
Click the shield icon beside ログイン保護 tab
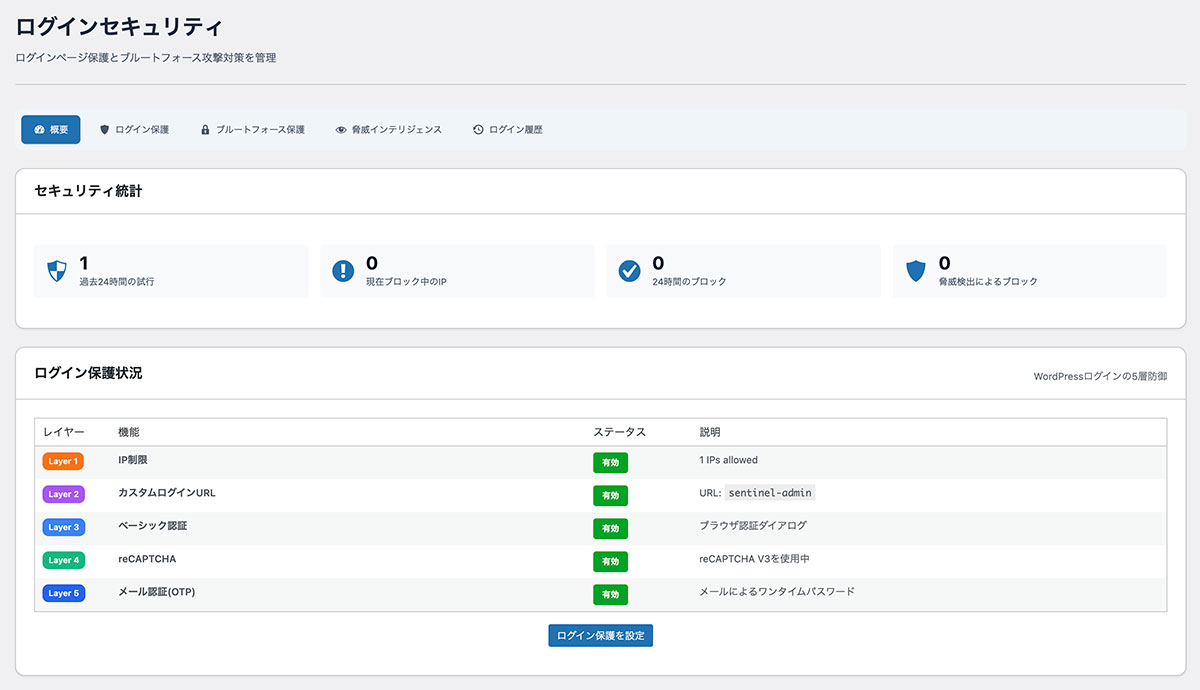point(104,130)
